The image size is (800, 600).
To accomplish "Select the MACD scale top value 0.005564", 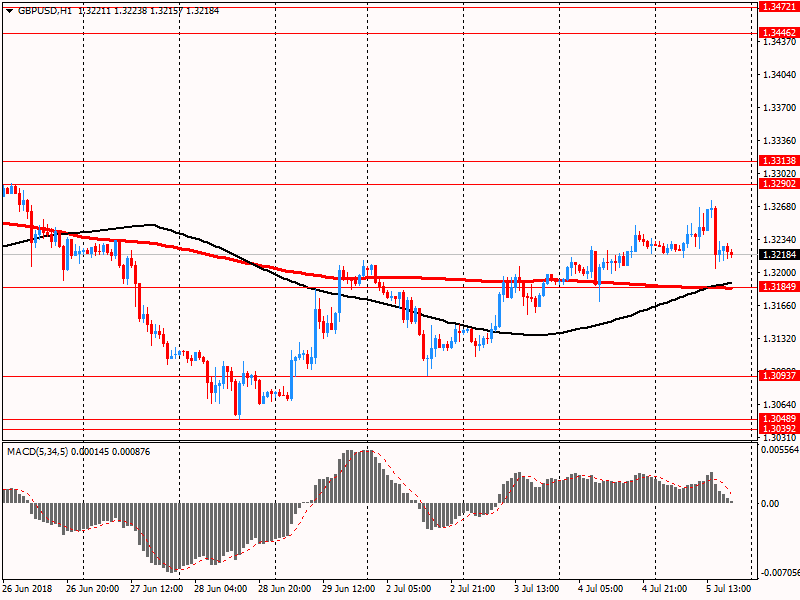I will 780,449.
